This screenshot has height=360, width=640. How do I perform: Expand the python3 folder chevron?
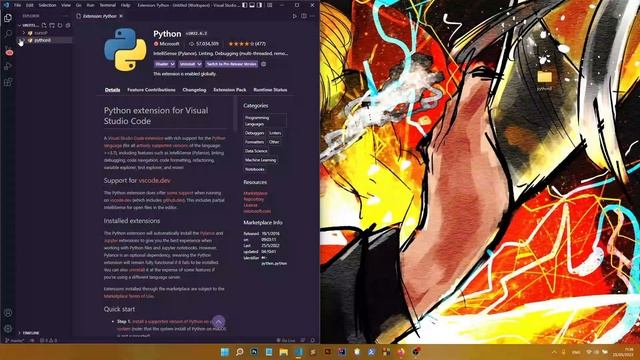click(24, 40)
